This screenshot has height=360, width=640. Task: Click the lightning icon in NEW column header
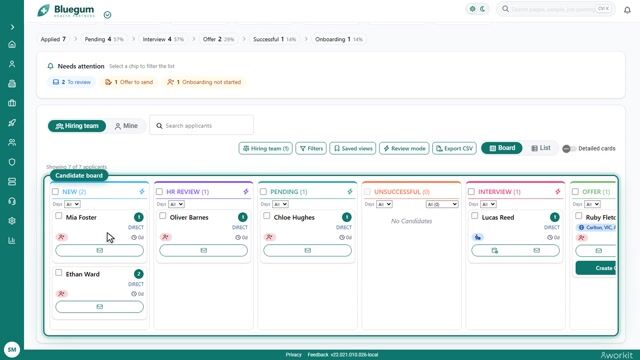(142, 191)
